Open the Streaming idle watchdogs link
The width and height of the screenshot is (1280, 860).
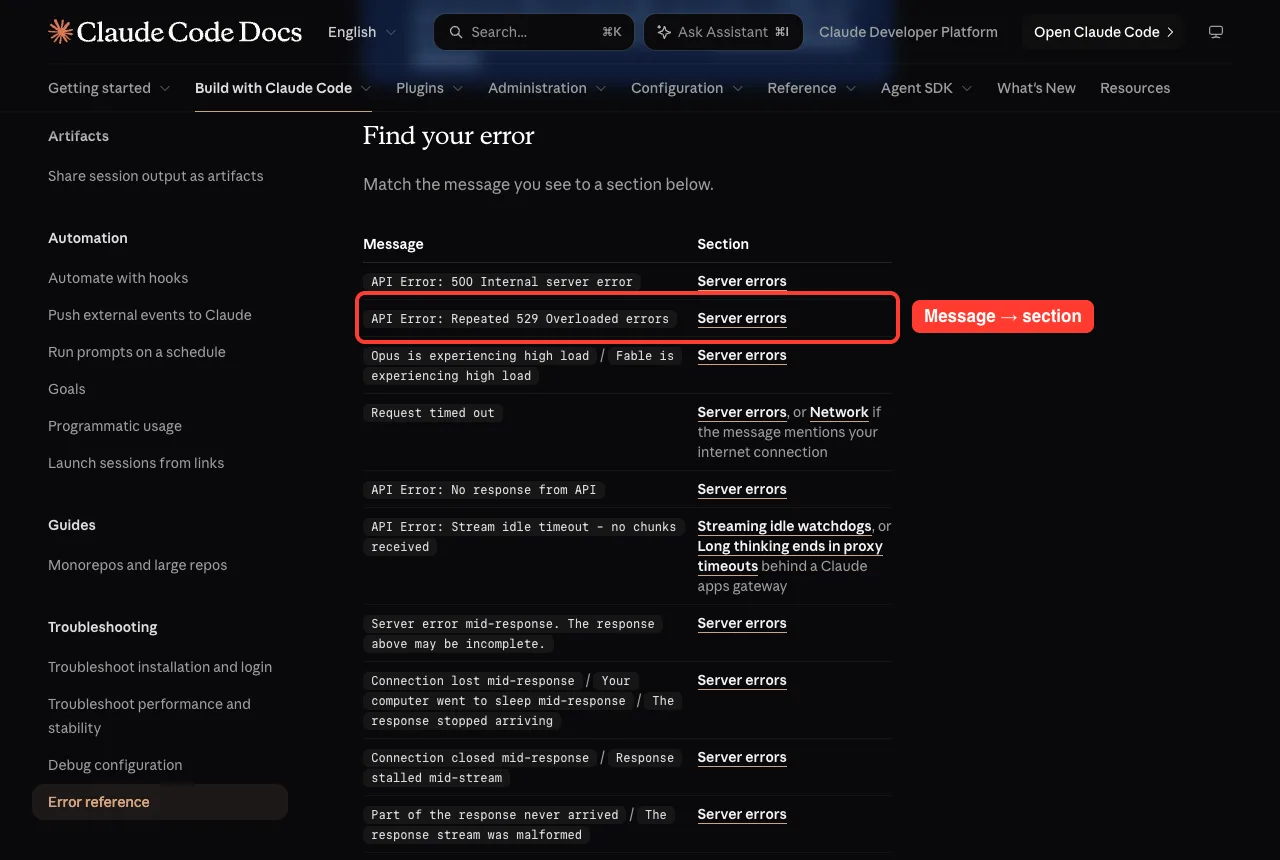click(x=785, y=526)
